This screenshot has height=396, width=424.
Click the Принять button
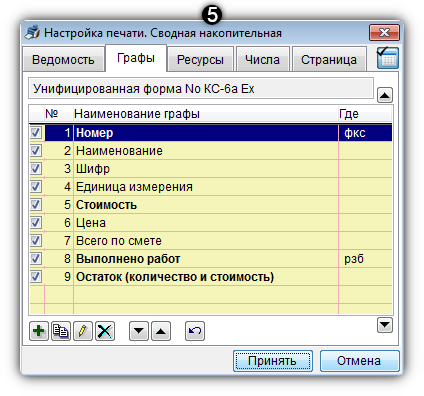[272, 361]
